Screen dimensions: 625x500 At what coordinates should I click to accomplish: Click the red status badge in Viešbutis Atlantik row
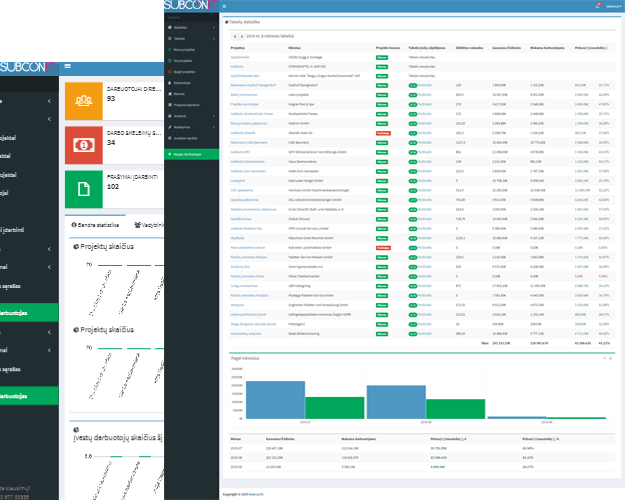click(x=383, y=133)
